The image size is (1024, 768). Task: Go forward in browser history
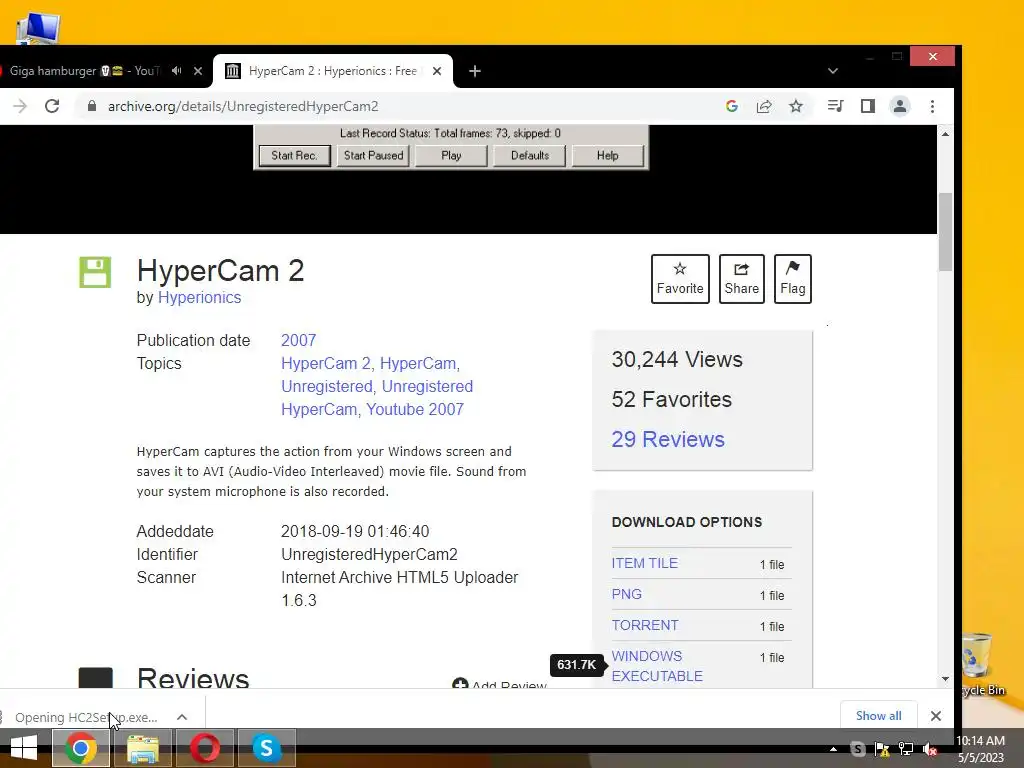(x=20, y=106)
